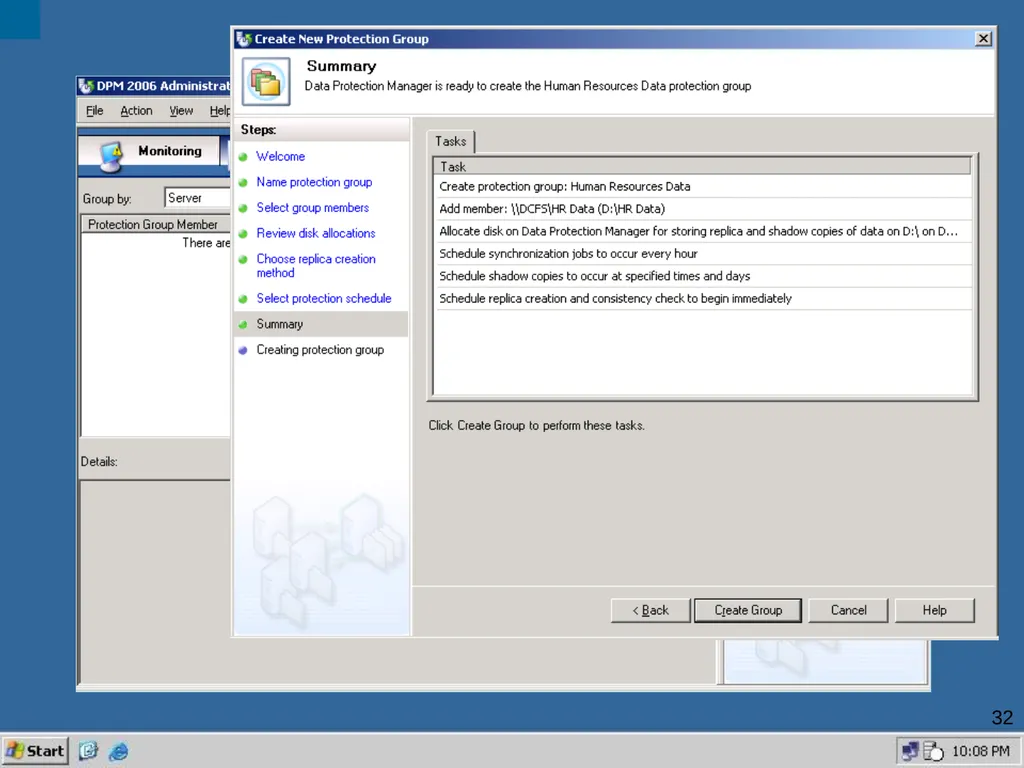Click the server tray icon next to the clock
Image resolution: width=1024 pixels, height=768 pixels.
[x=933, y=751]
